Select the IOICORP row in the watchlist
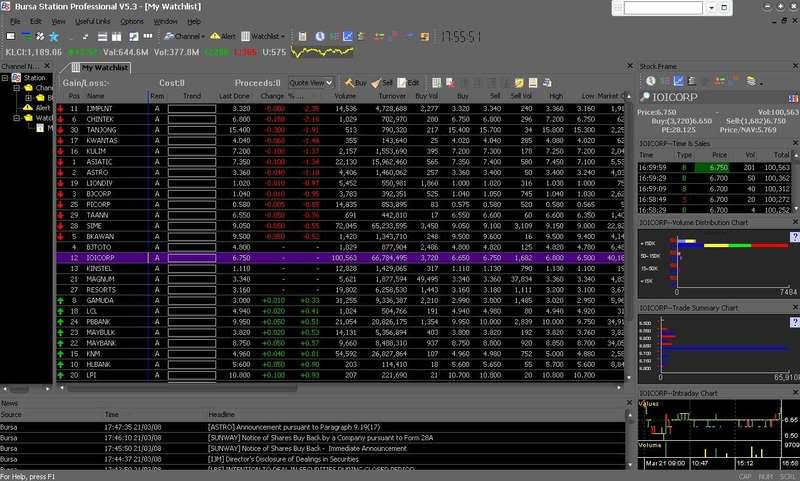The height and width of the screenshot is (481, 800). (340, 258)
